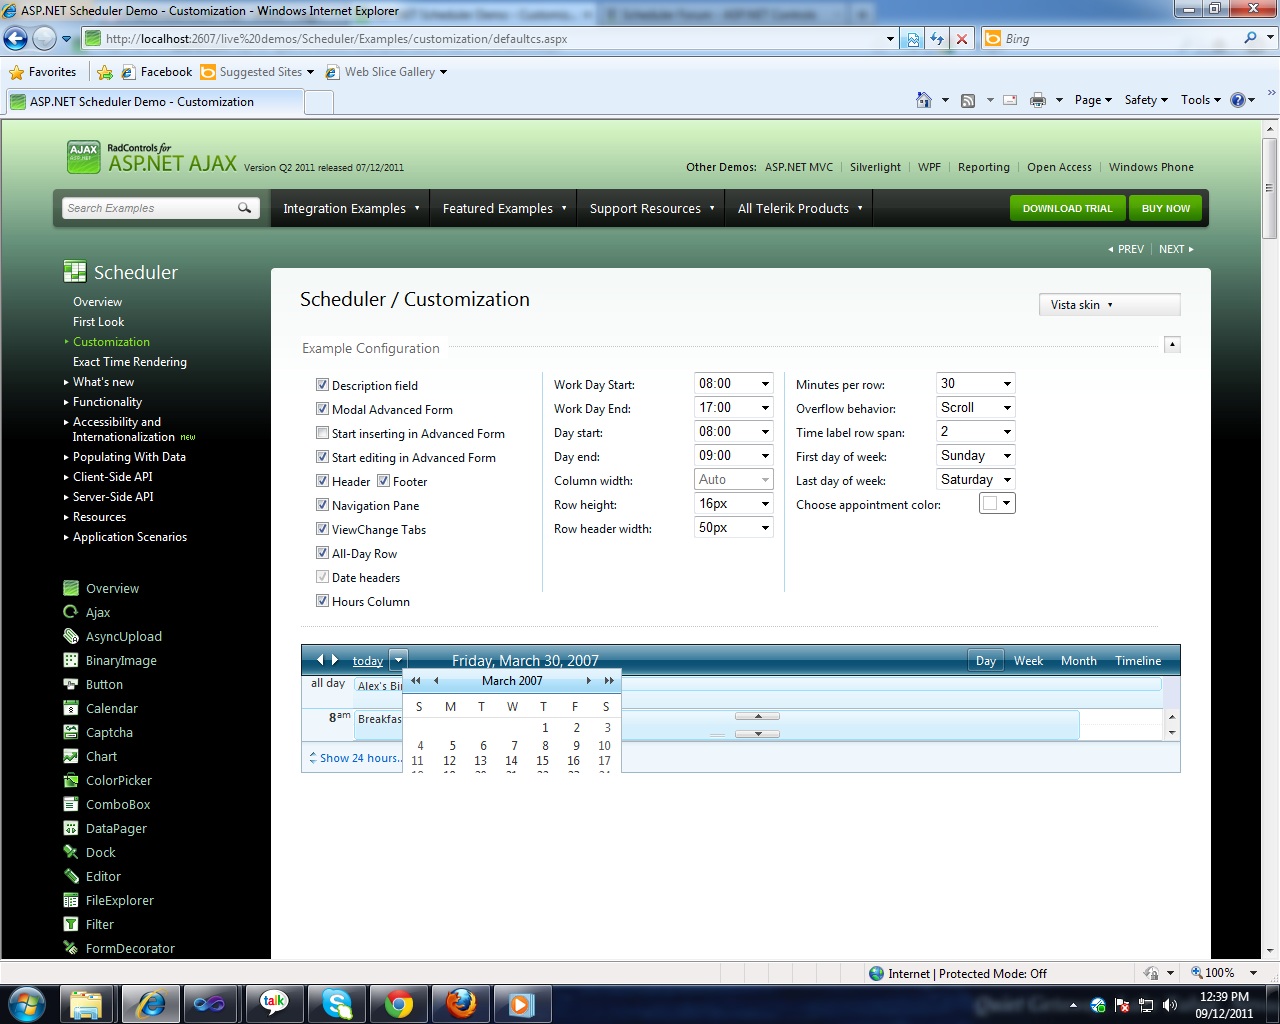The width and height of the screenshot is (1280, 1024).
Task: Click the Windows Start button
Action: (27, 1003)
